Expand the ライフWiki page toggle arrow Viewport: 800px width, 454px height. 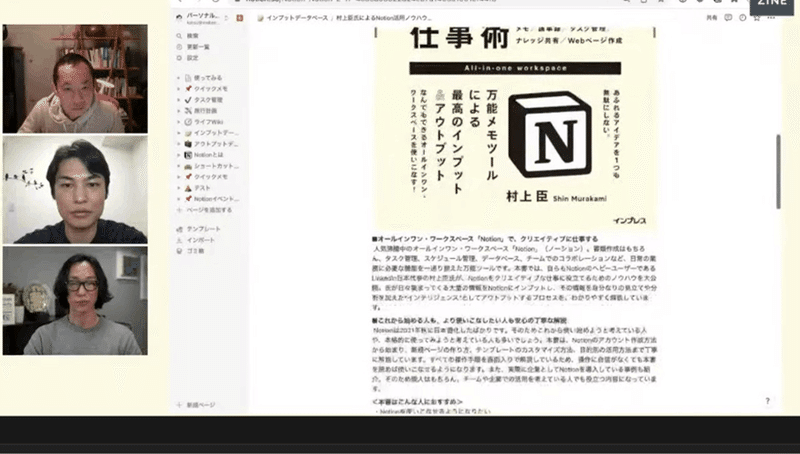tap(179, 122)
